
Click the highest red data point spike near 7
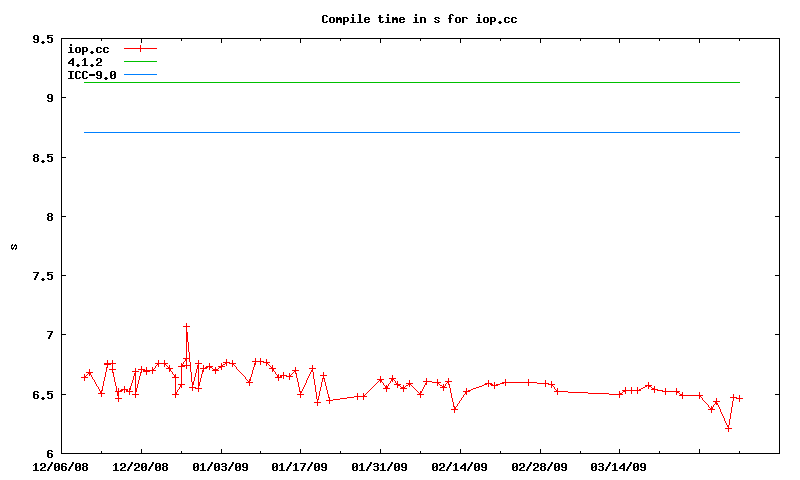coord(186,326)
